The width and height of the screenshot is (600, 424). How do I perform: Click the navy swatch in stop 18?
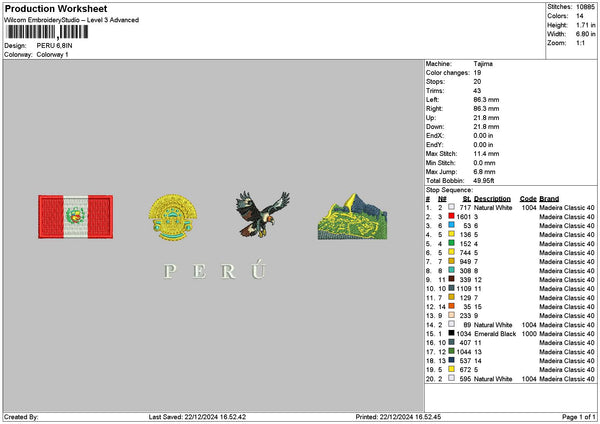pyautogui.click(x=452, y=360)
